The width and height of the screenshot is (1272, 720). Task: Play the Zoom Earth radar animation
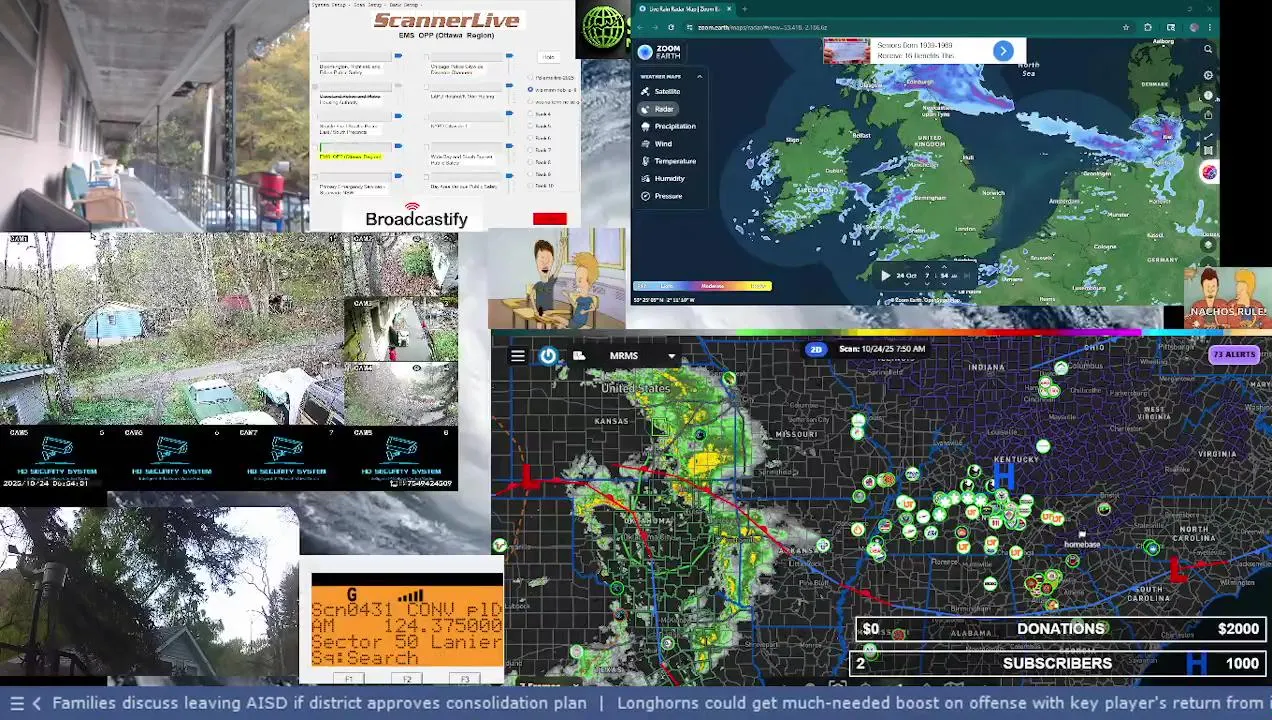point(885,275)
